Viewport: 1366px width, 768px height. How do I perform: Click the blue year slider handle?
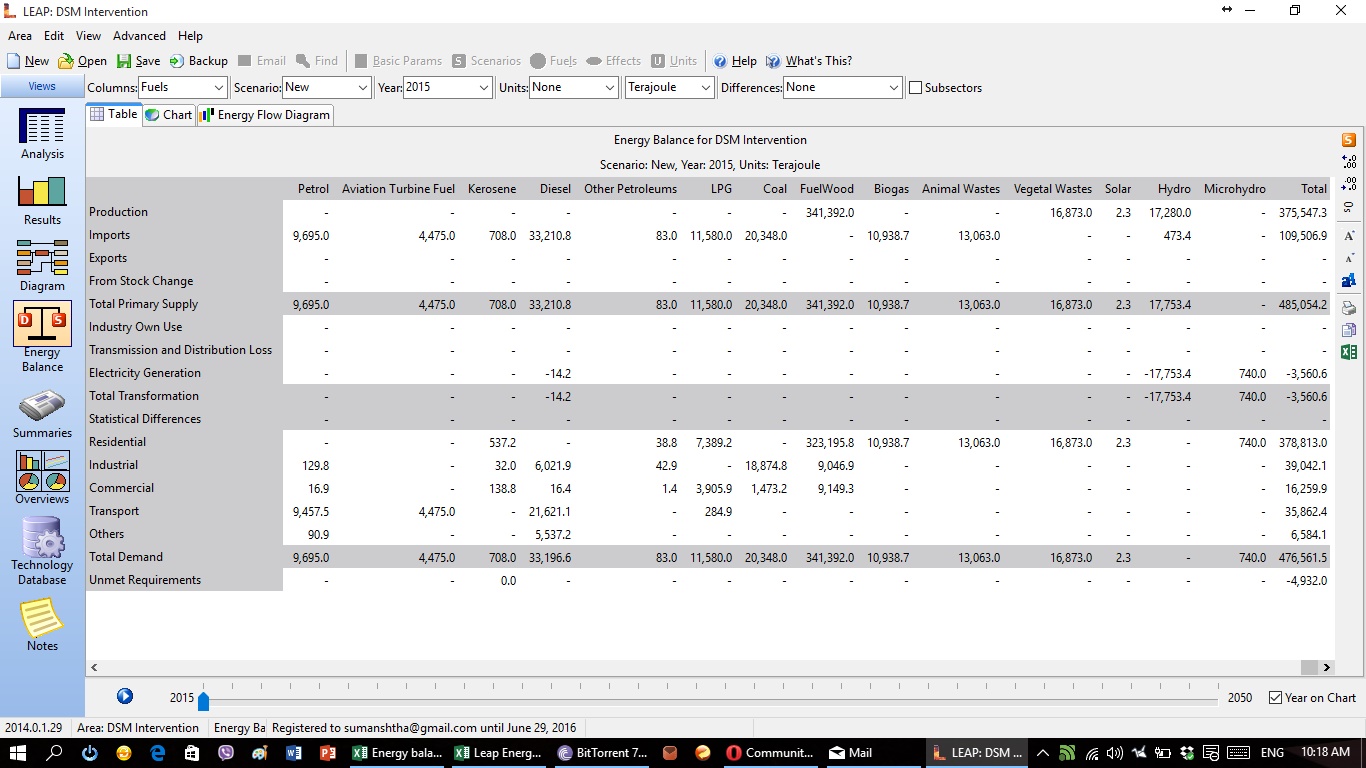point(203,700)
